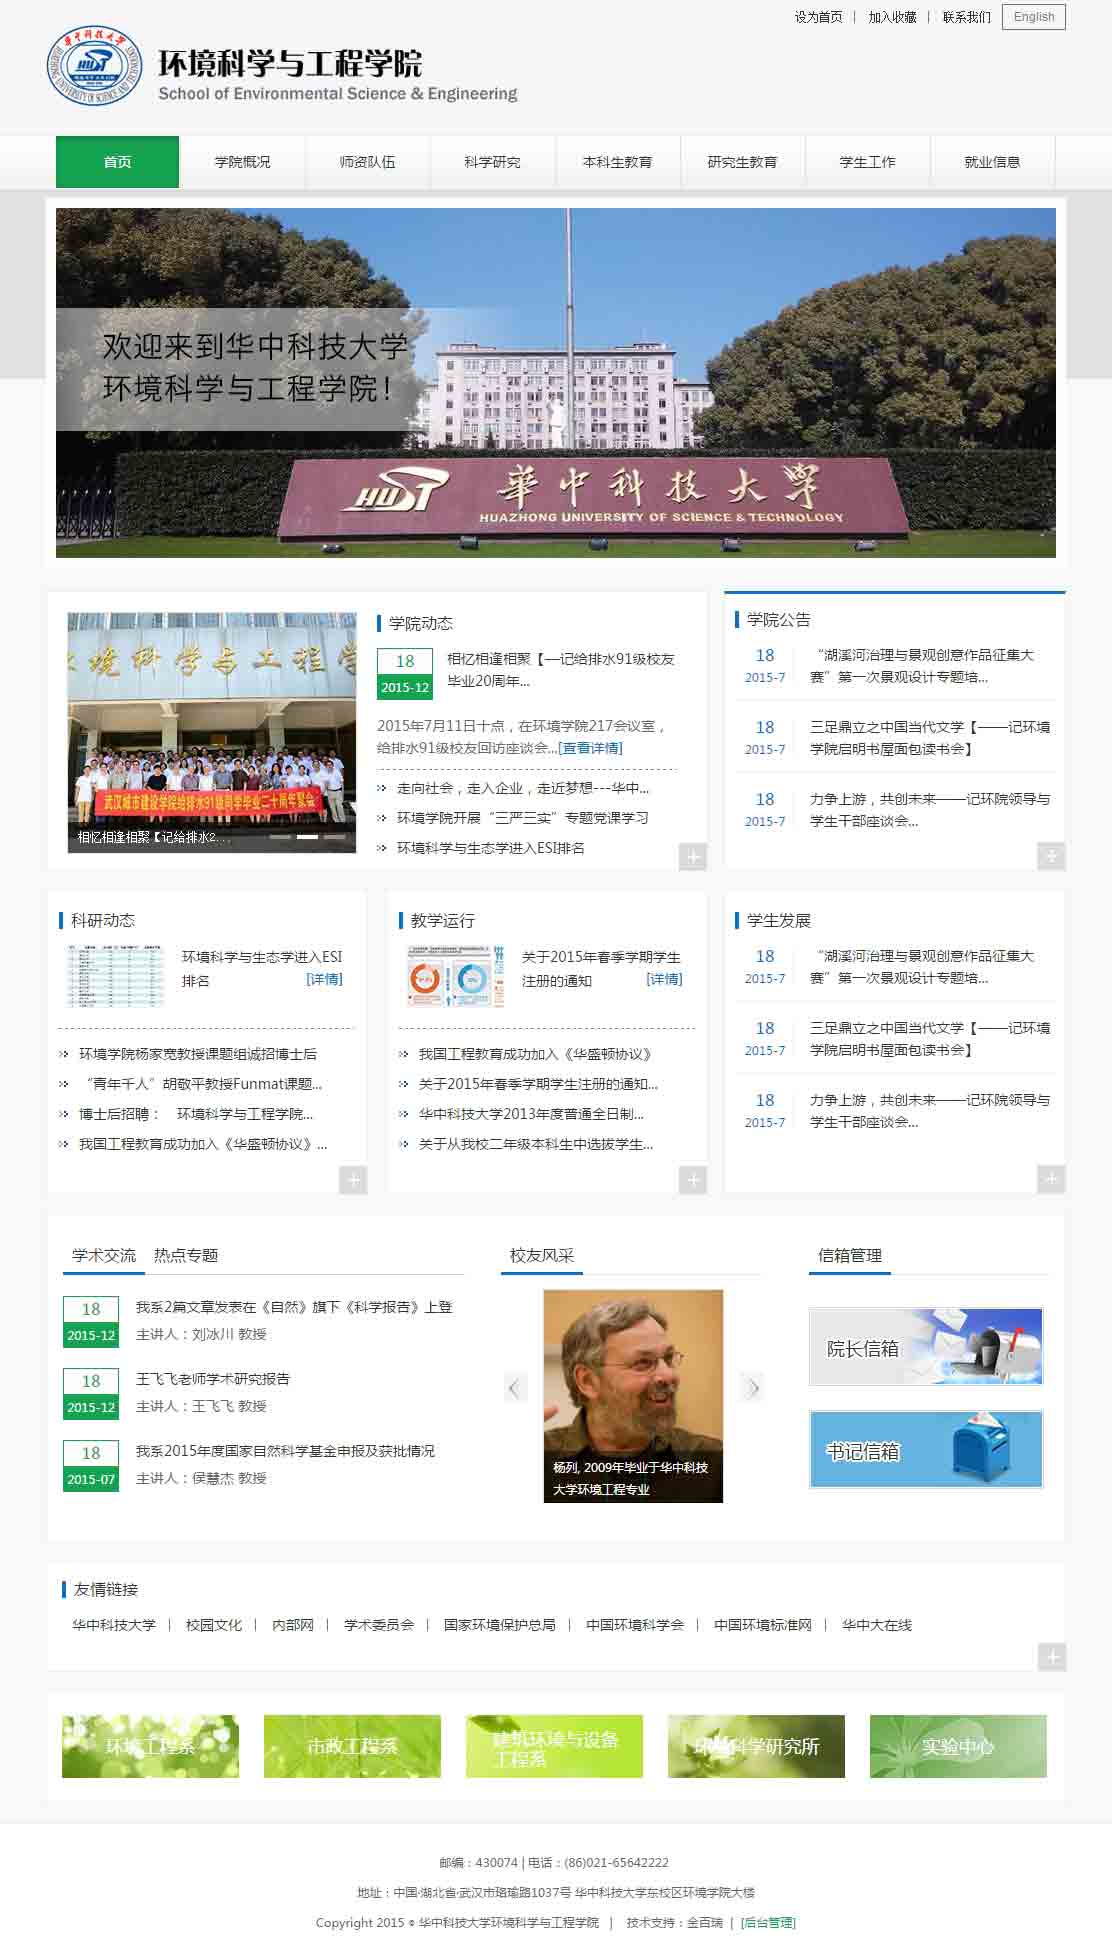Image resolution: width=1112 pixels, height=1957 pixels.
Task: Open 我系2015年度国家自然科学基金 item
Action: (285, 1451)
